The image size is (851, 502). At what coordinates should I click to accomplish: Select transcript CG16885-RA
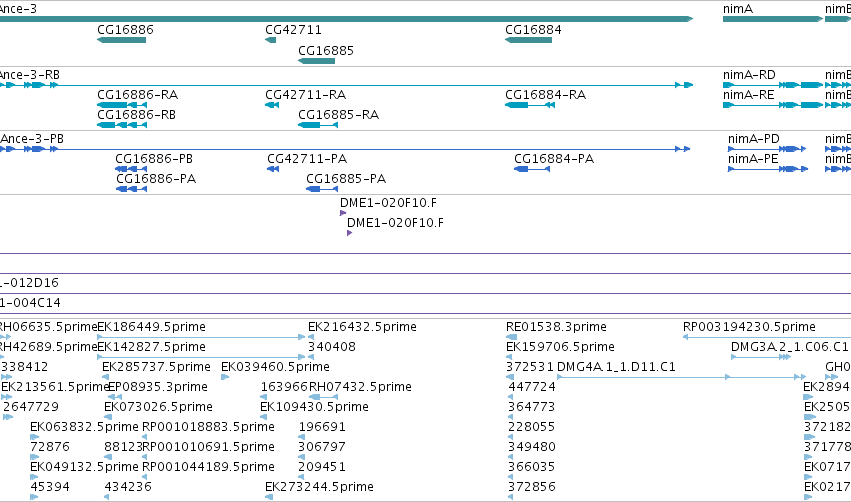pyautogui.click(x=318, y=125)
